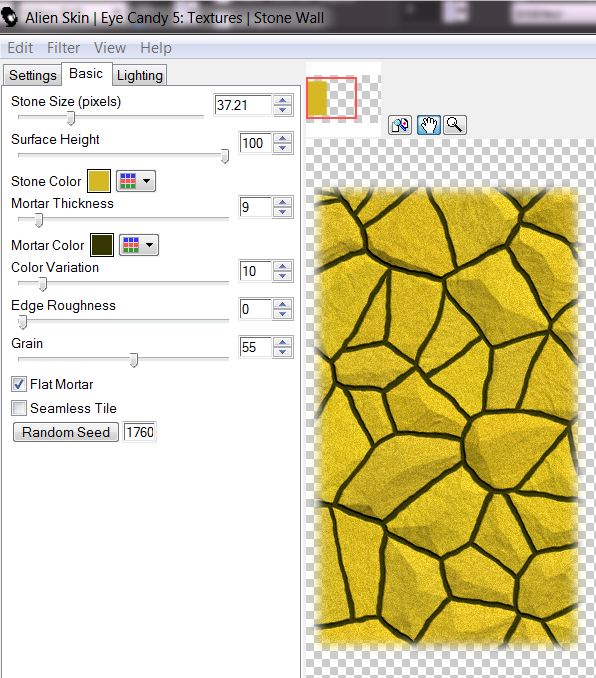Open the Stone Color palette dropdown
The height and width of the screenshot is (678, 596).
click(x=136, y=181)
